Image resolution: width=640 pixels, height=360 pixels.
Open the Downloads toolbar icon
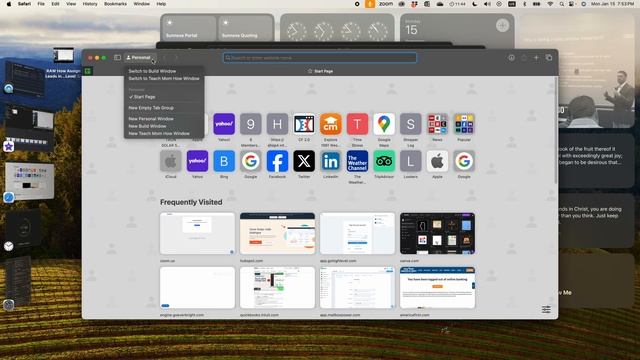(511, 58)
